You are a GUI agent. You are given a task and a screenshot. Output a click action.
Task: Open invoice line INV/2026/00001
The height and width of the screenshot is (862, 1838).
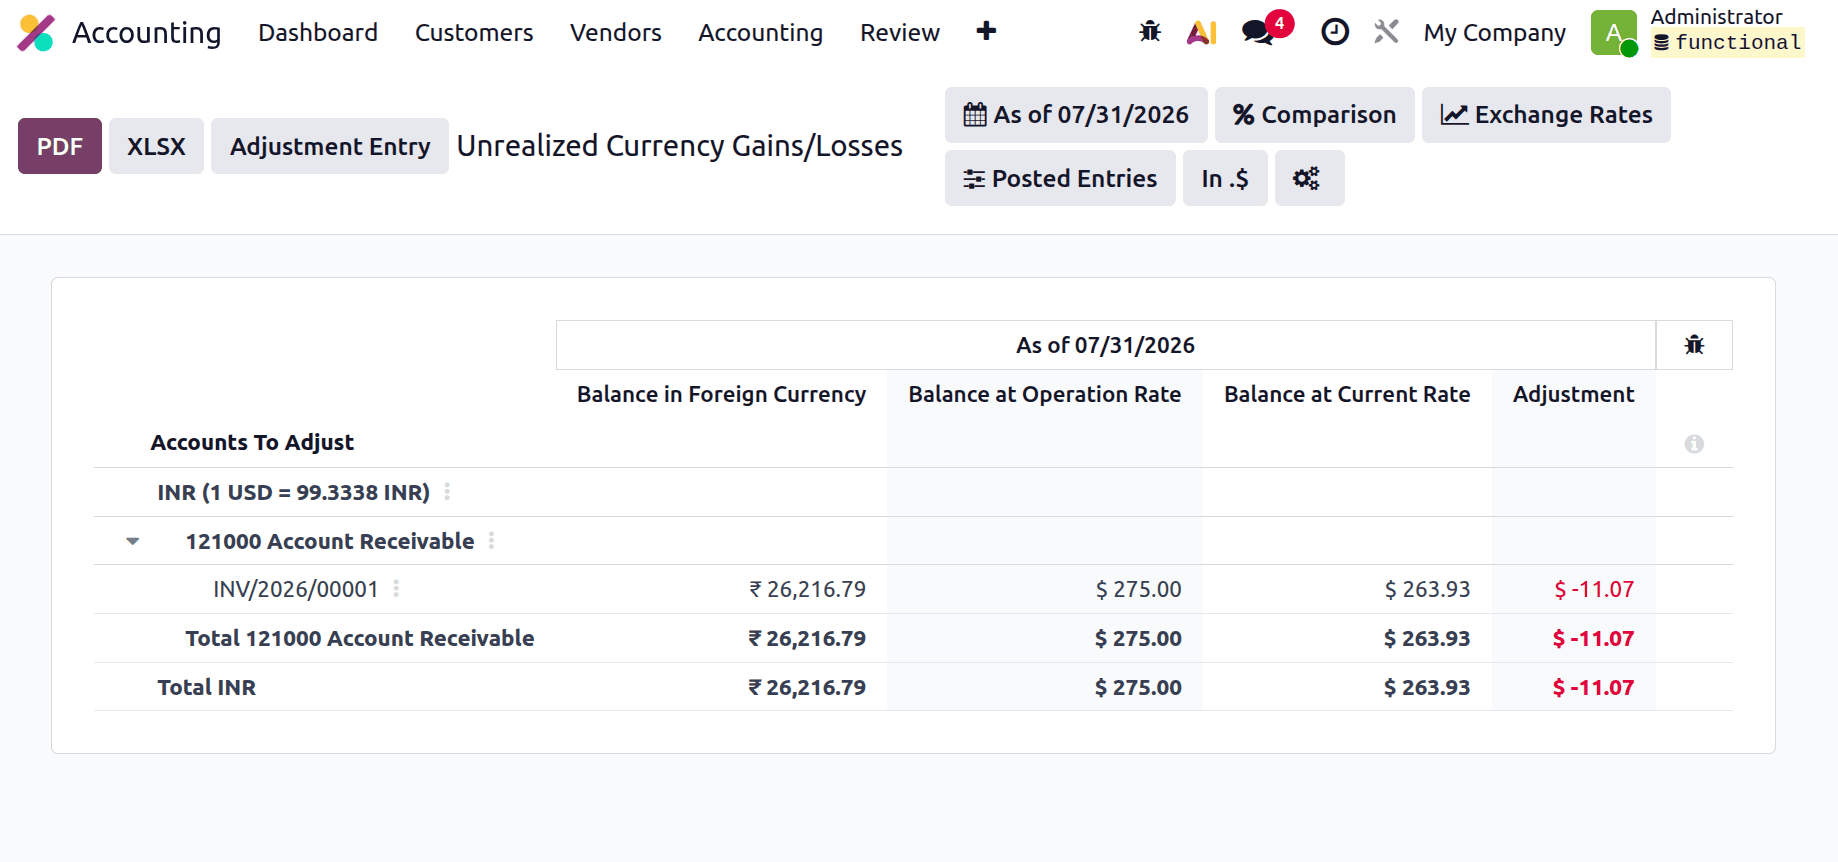(x=296, y=589)
